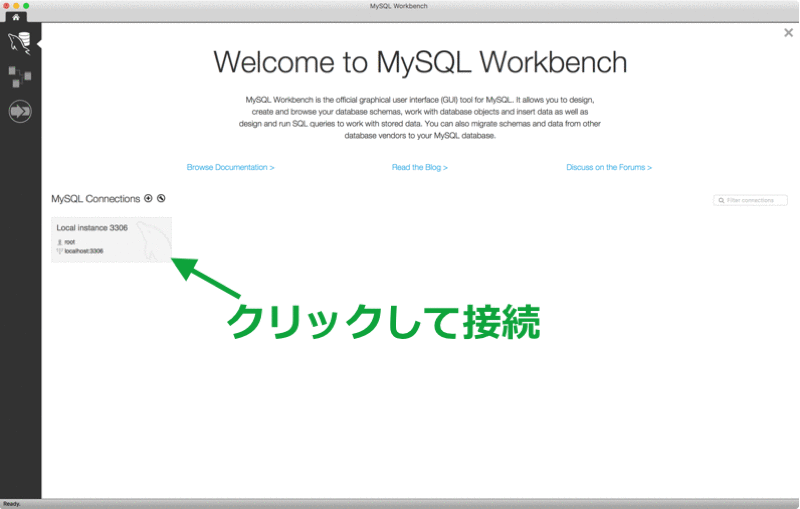Select the MySQL connections dolphin sidebar icon
800x509 pixels.
click(x=19, y=43)
